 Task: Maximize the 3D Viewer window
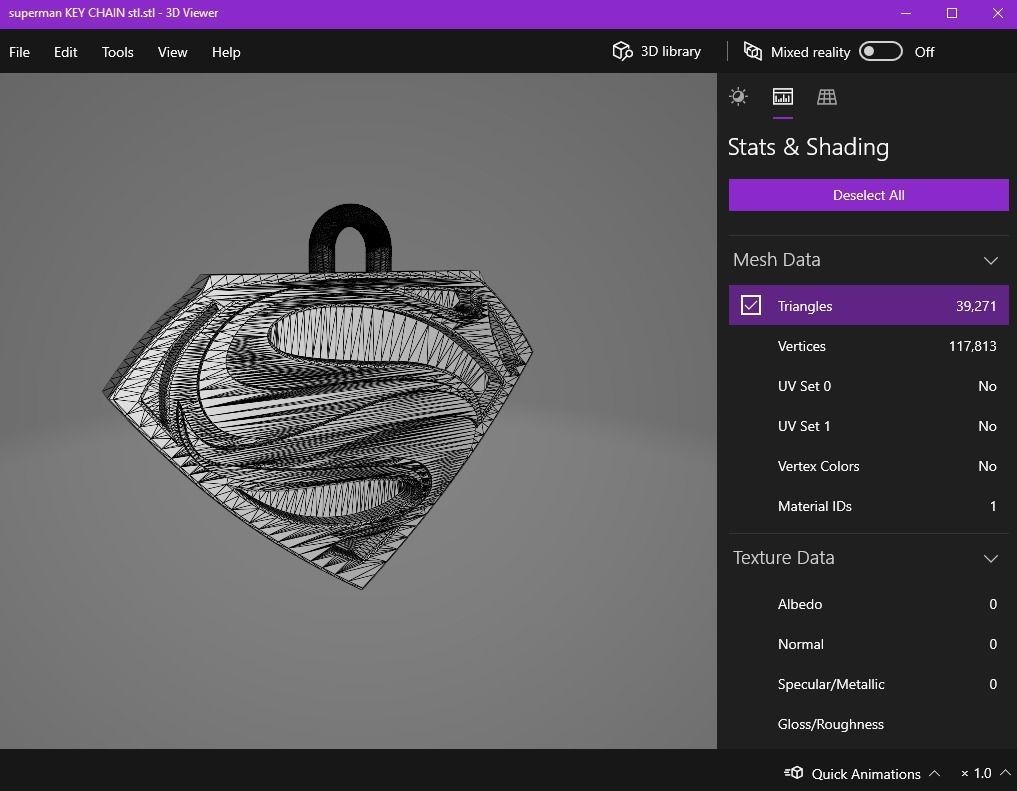point(951,13)
